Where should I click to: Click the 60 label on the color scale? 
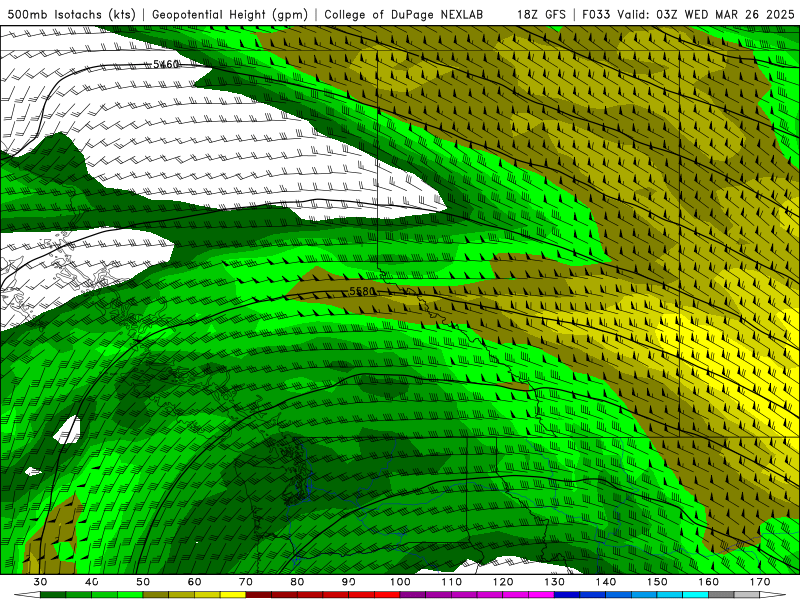[194, 582]
